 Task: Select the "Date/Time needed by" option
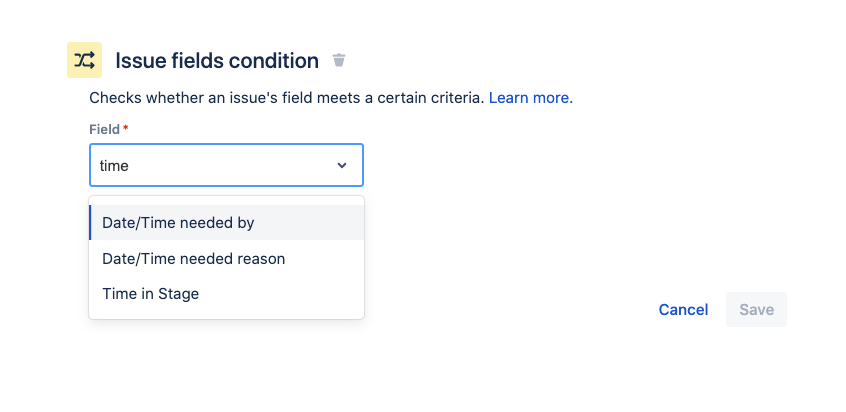(178, 223)
